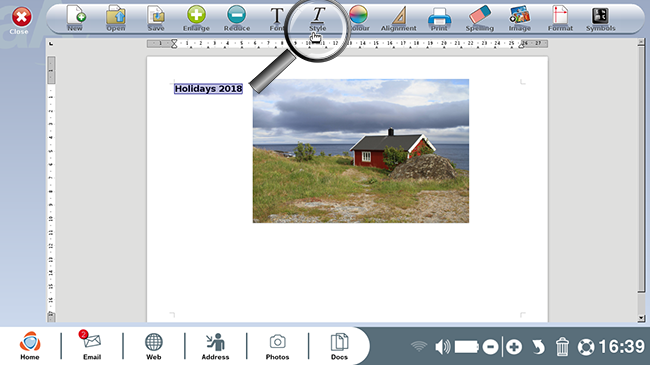The height and width of the screenshot is (365, 650).
Task: Open the trash bin
Action: [562, 347]
